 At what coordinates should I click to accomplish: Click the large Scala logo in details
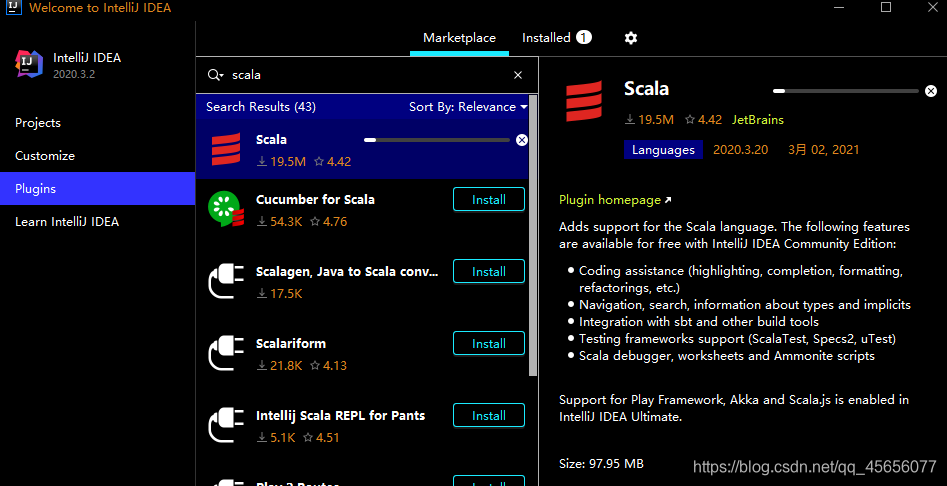coord(583,101)
